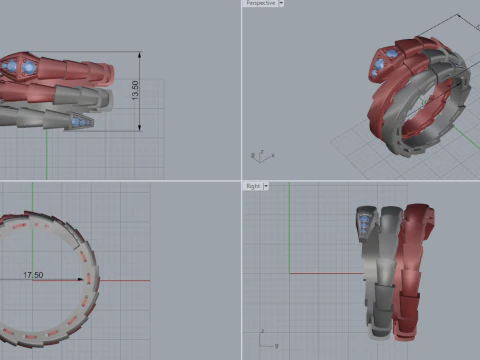Expand the Right viewport dropdown arrow
This screenshot has width=480, height=360.
click(x=266, y=186)
